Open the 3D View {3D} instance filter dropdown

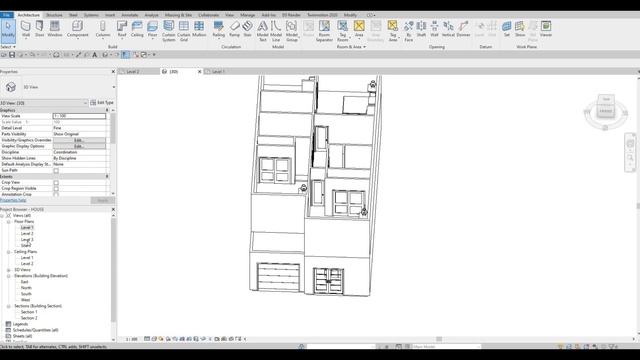coord(85,103)
